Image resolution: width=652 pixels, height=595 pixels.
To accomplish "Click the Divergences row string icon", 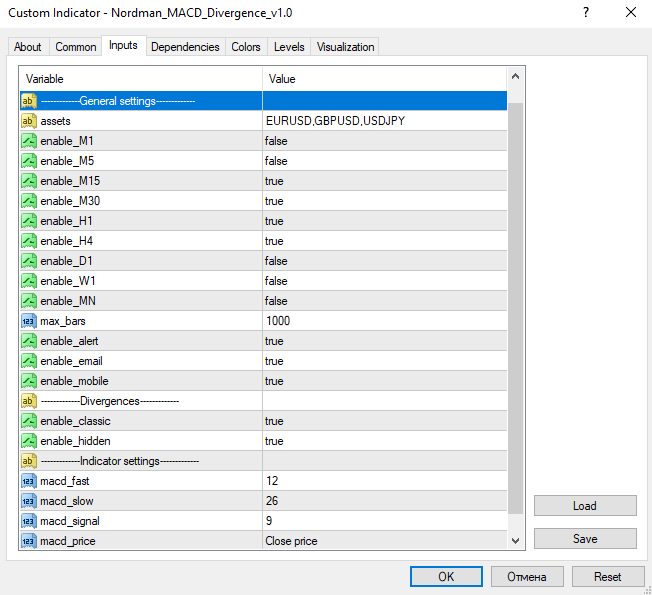I will point(29,401).
